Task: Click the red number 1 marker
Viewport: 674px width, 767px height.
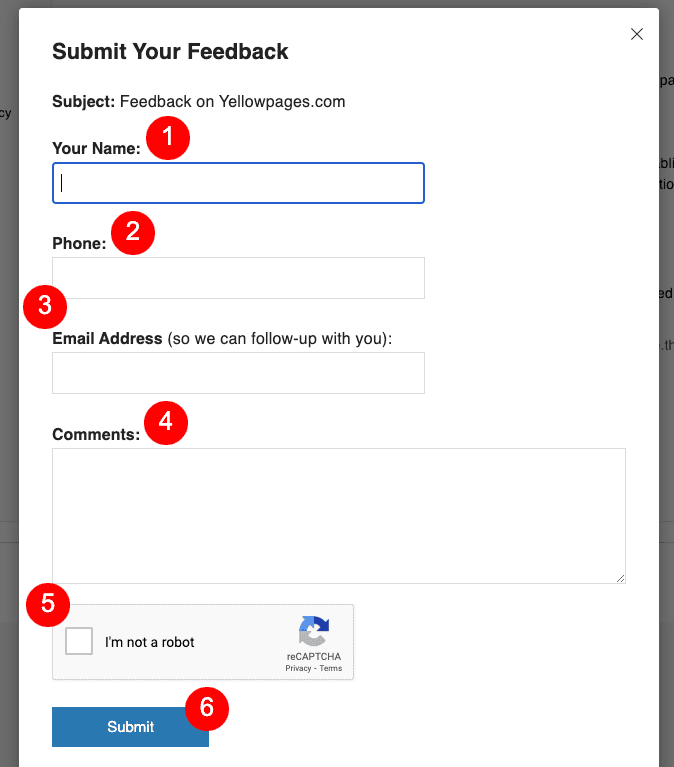Action: tap(168, 137)
